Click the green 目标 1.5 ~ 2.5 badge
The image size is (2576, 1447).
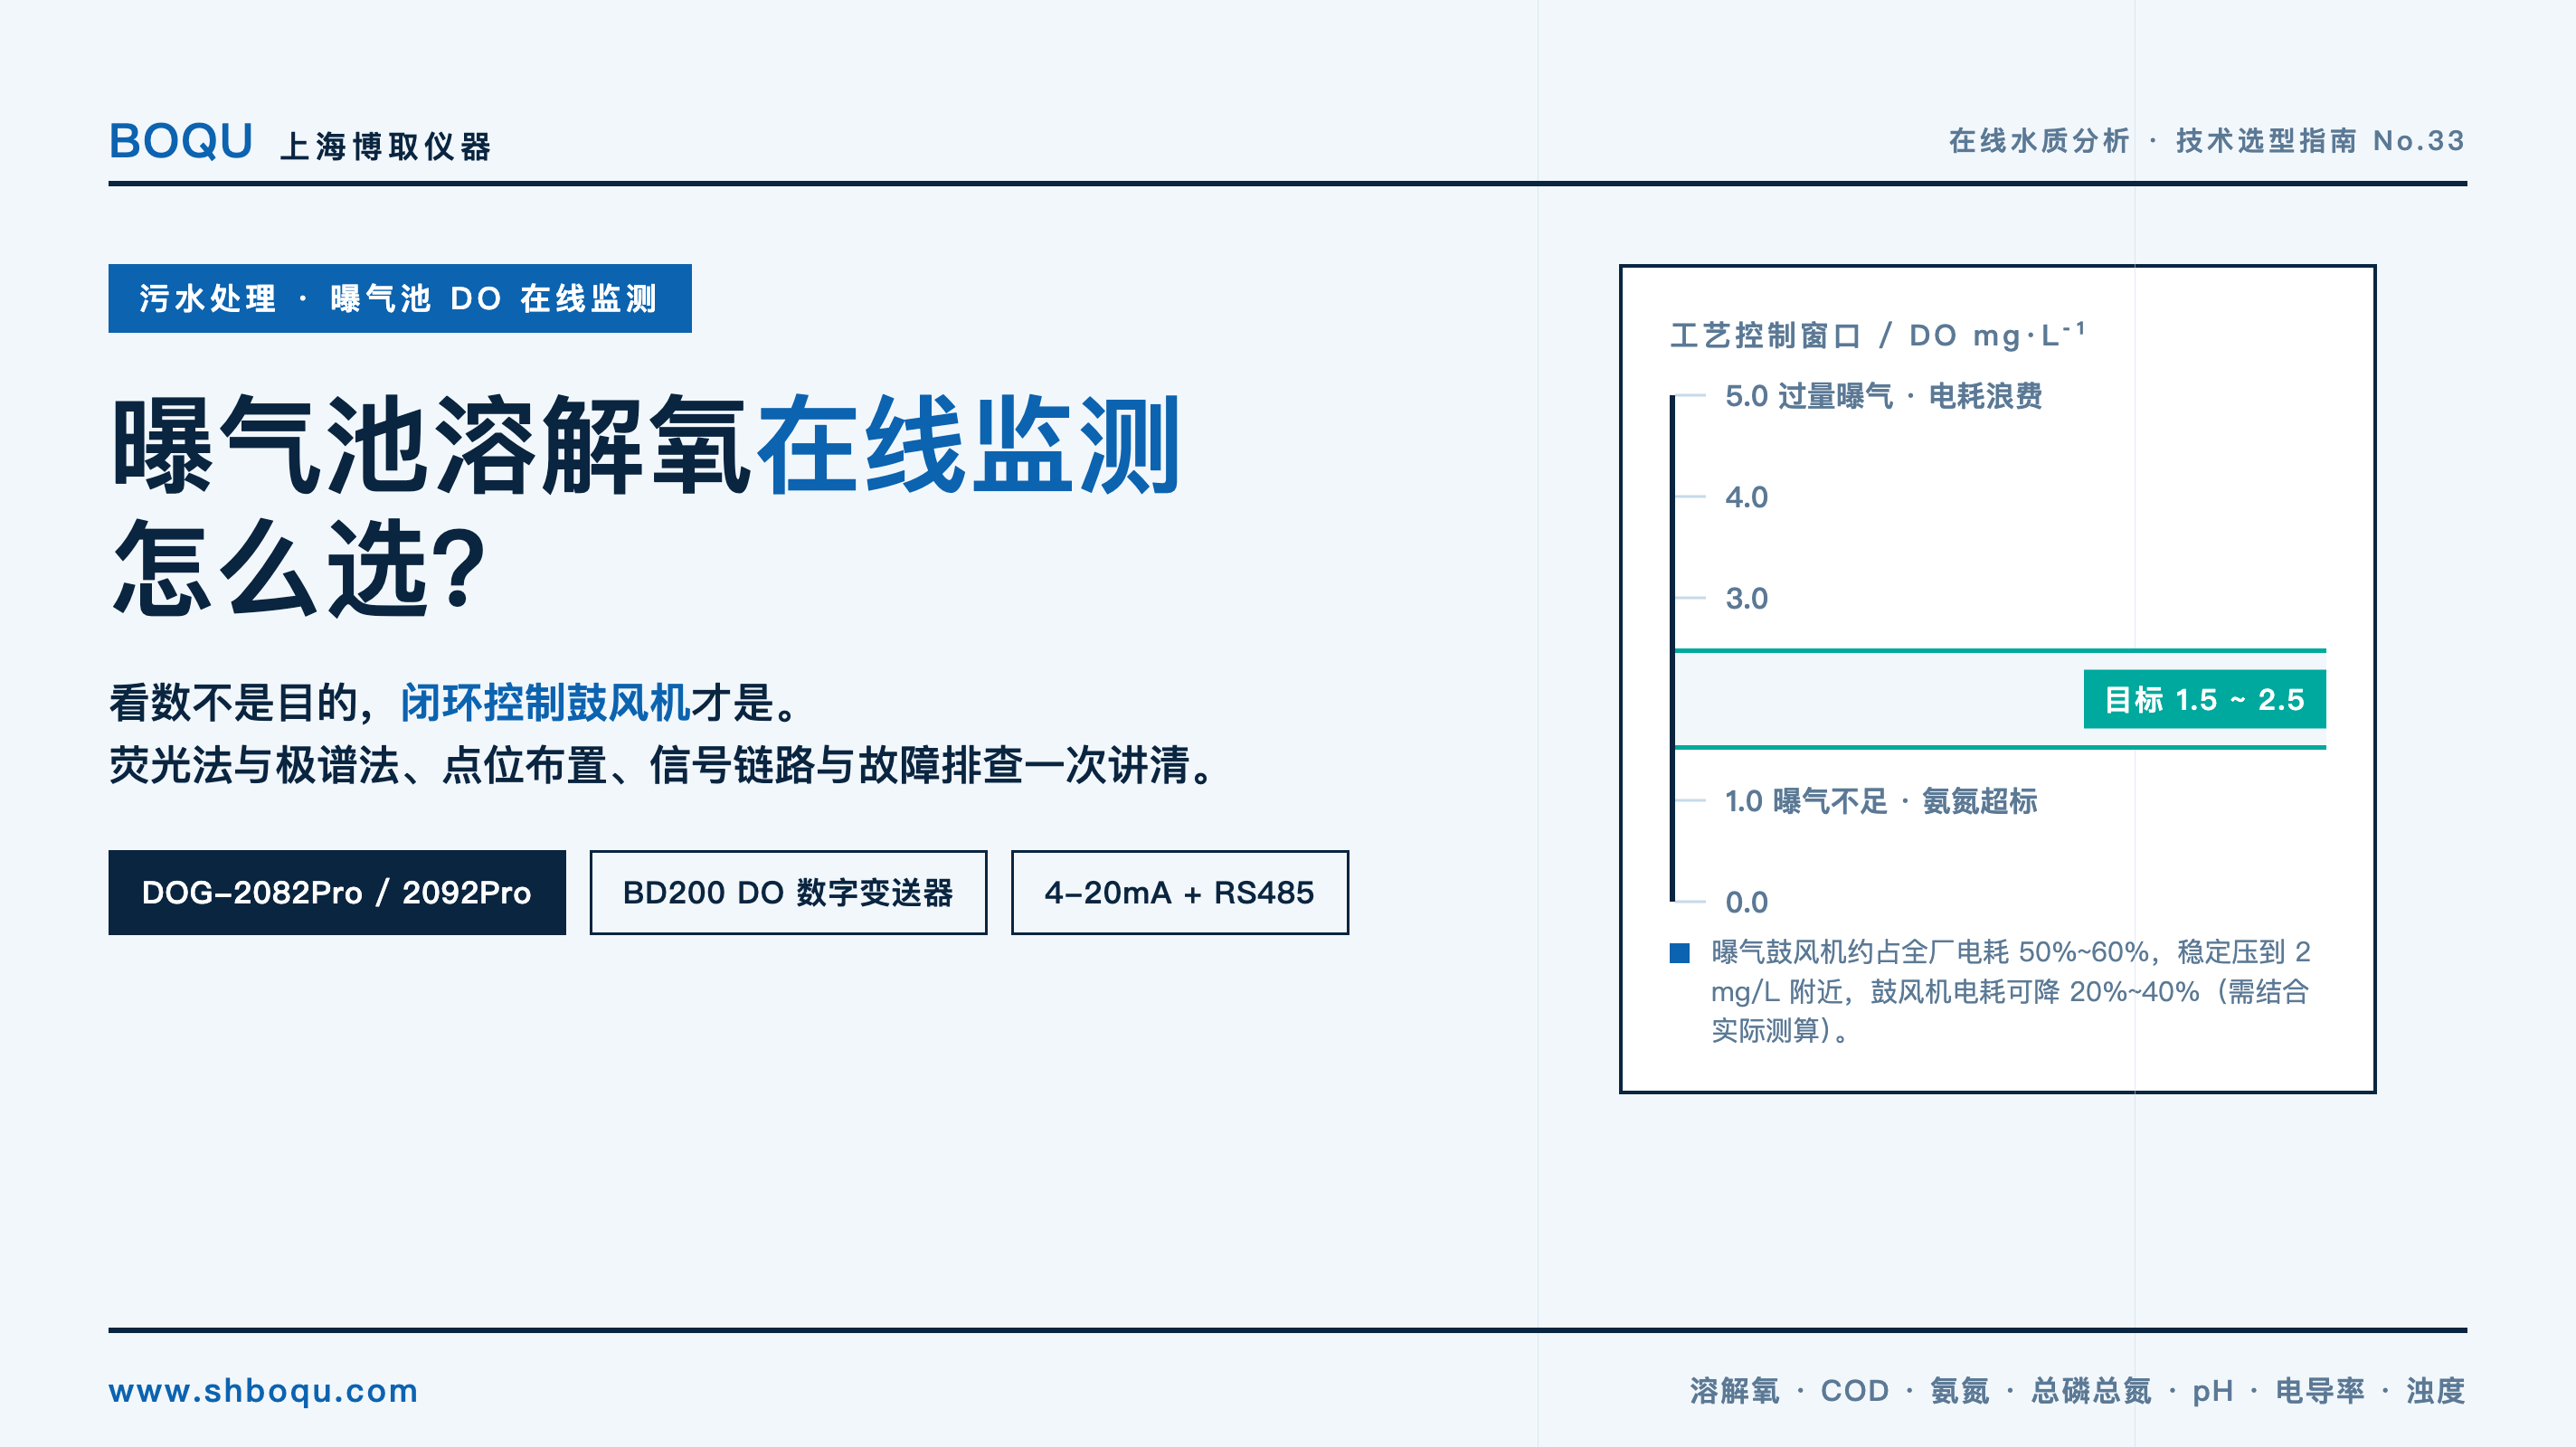pyautogui.click(x=2204, y=699)
